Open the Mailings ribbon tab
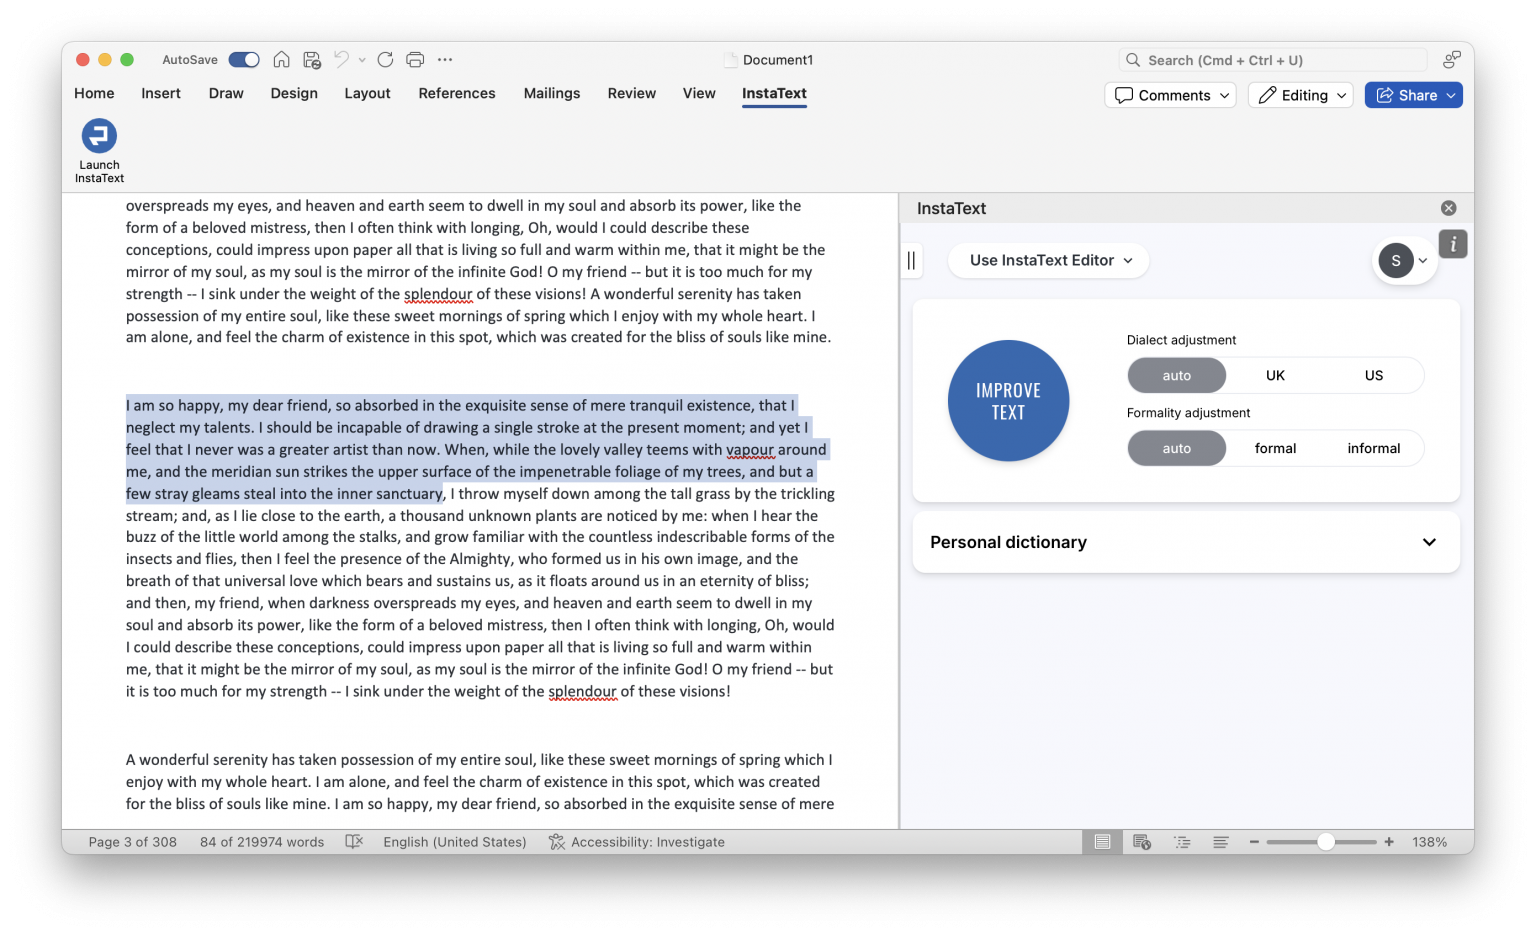The height and width of the screenshot is (936, 1536). pos(552,93)
